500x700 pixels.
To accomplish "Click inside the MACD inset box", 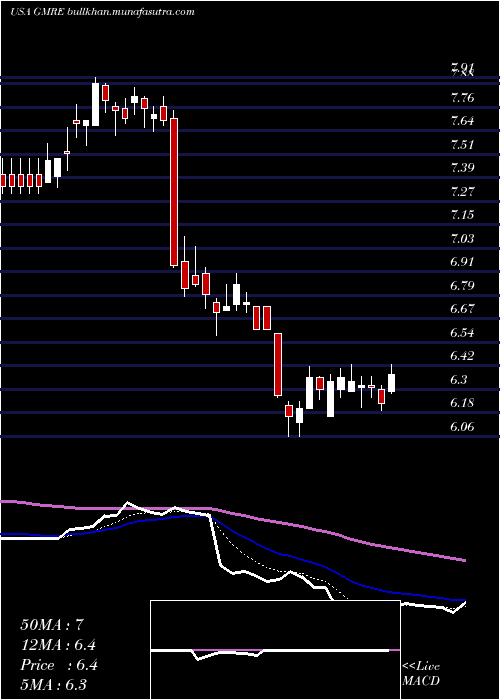I will (x=275, y=650).
